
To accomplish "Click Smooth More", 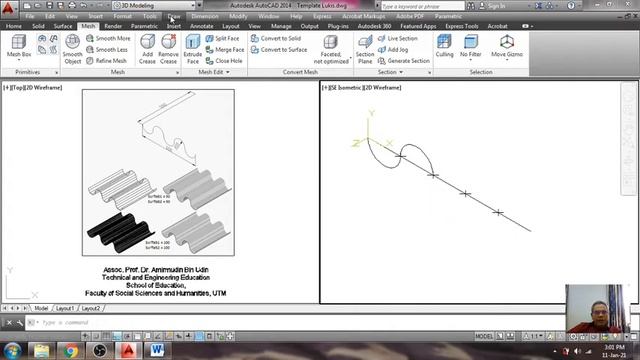I will (x=108, y=38).
